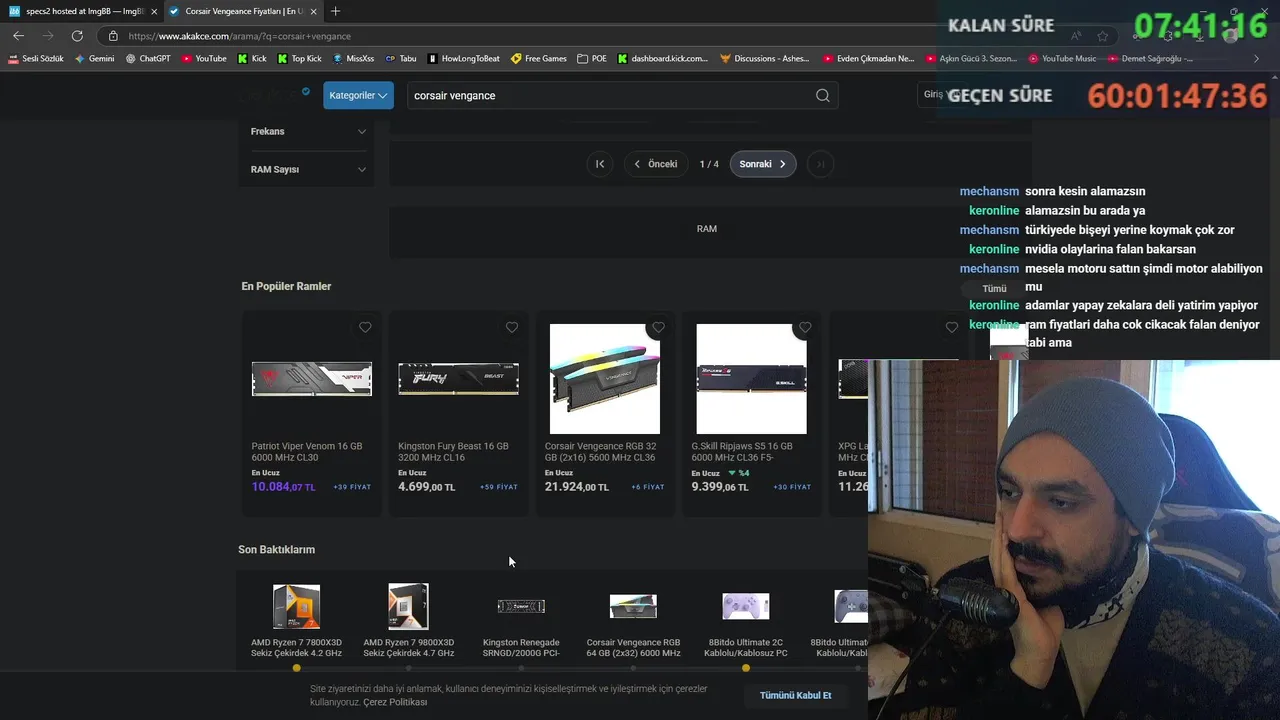Open the Patriot Viper Venom product image
The width and height of the screenshot is (1280, 720).
pyautogui.click(x=312, y=379)
